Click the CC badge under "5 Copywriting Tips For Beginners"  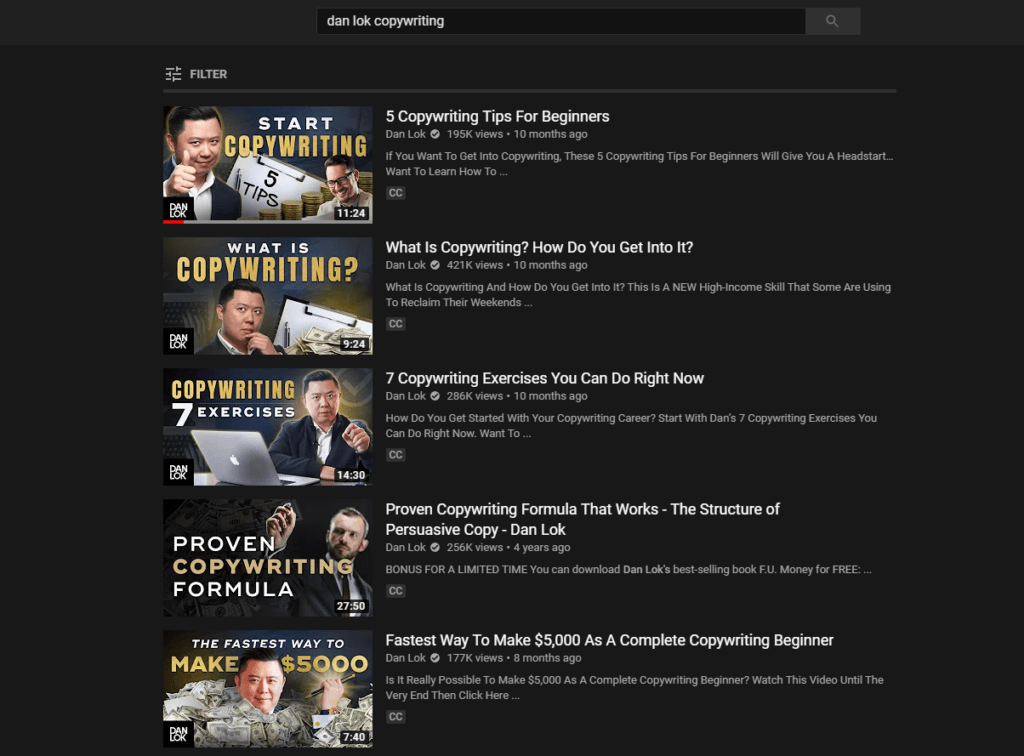pos(395,192)
